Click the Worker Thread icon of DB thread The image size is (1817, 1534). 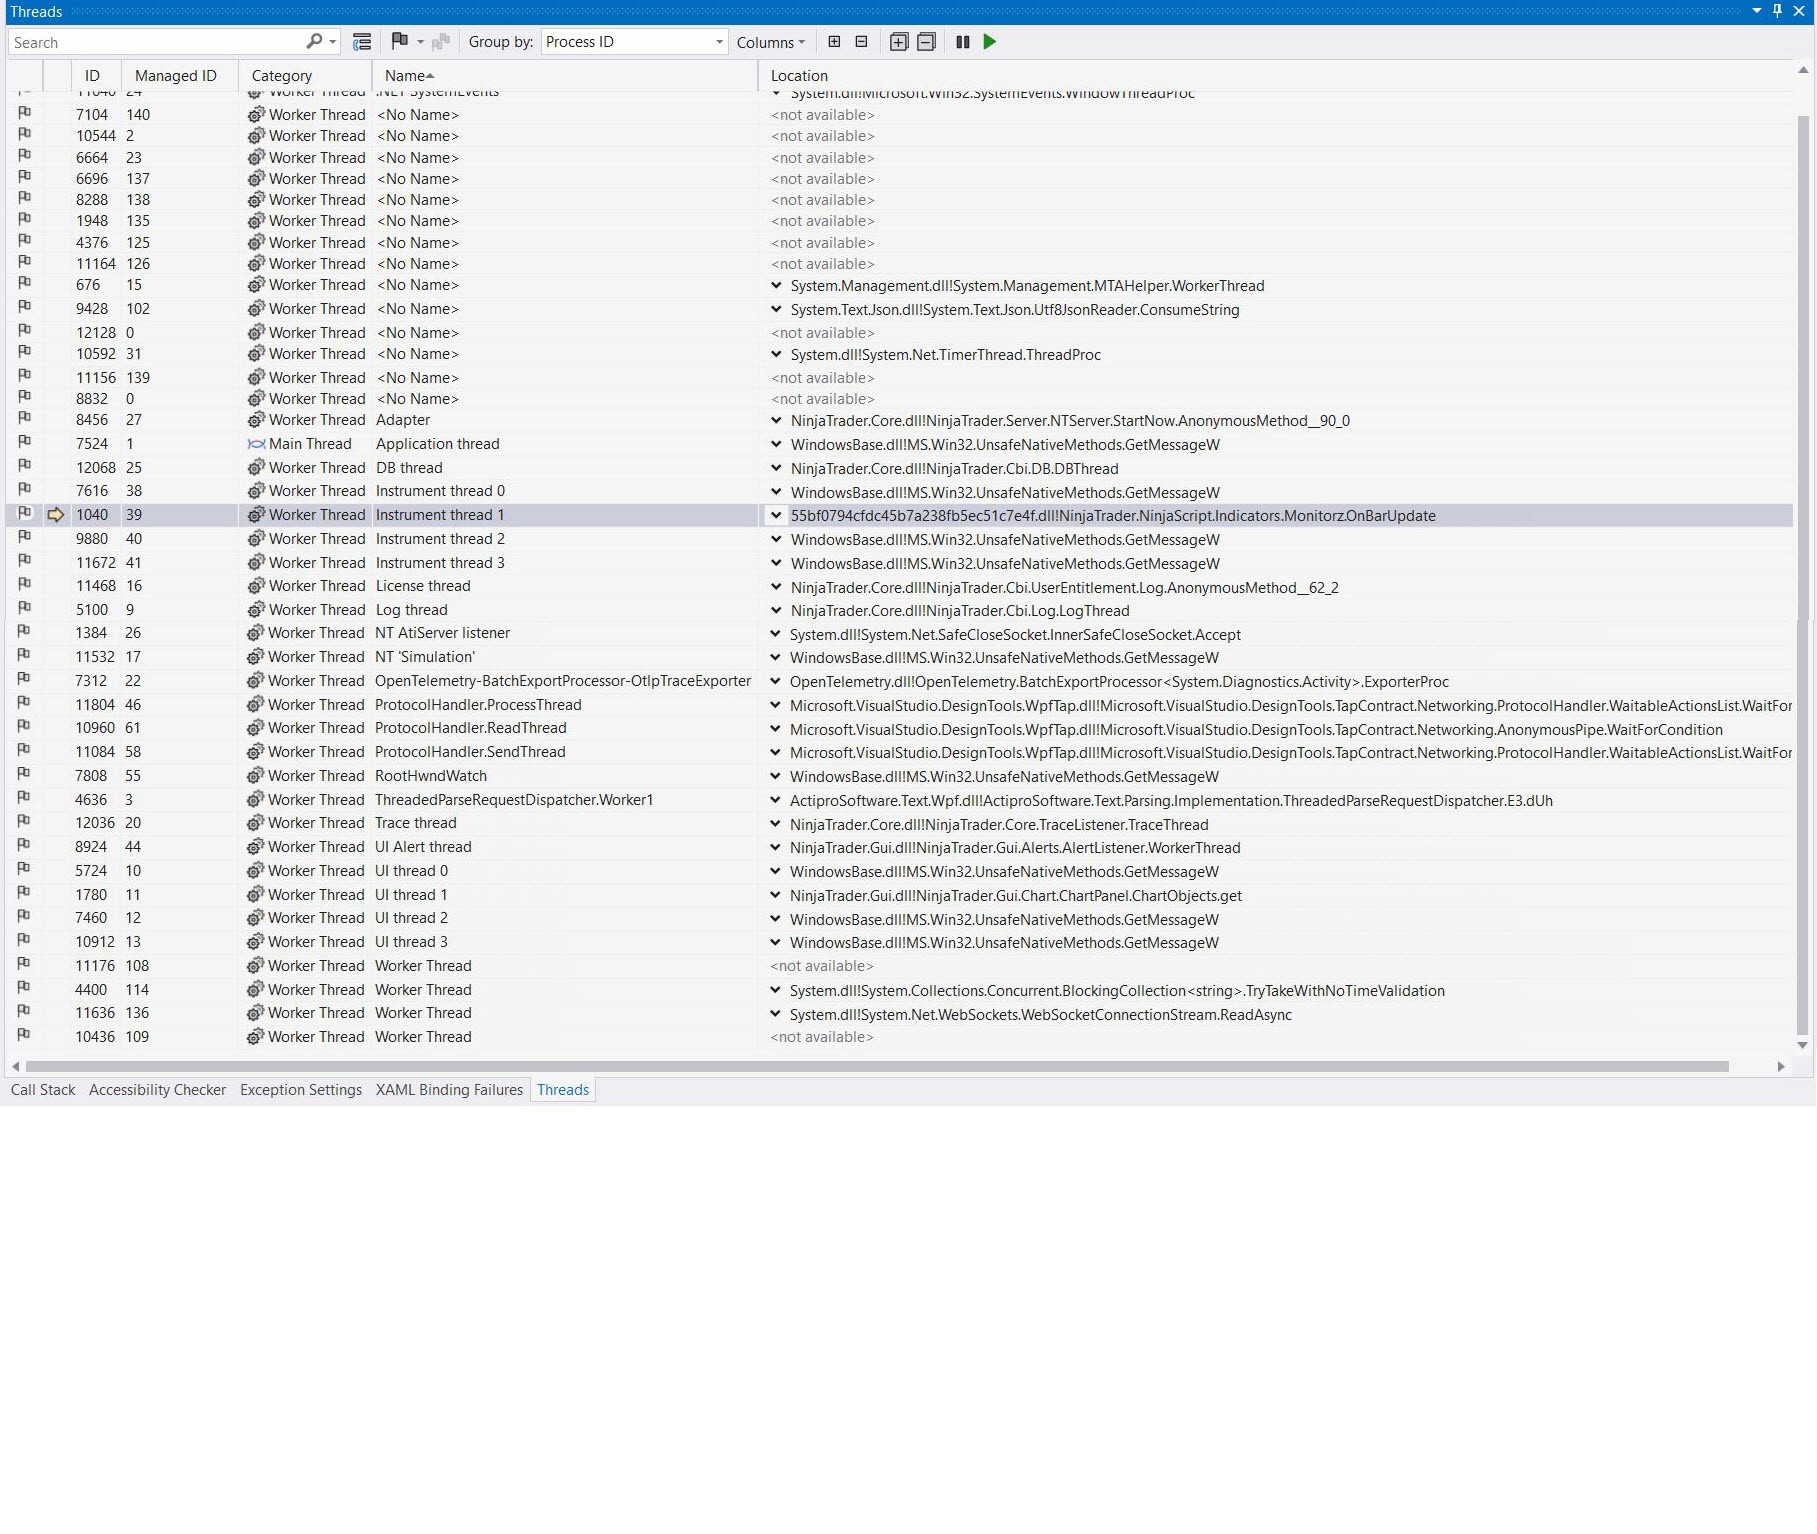tap(257, 468)
